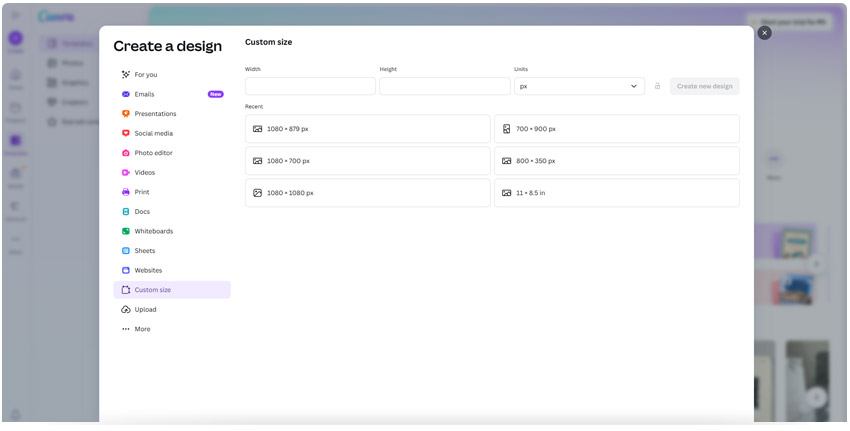Open Photo editor via its icon
This screenshot has height=431, width=850.
126,153
